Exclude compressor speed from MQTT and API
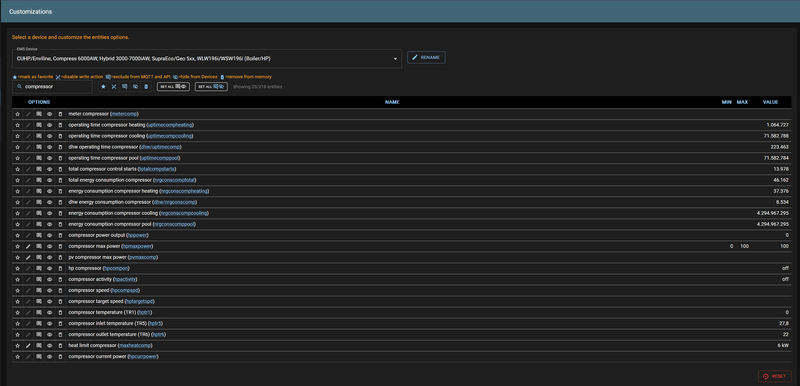The height and width of the screenshot is (386, 800). coord(39,291)
